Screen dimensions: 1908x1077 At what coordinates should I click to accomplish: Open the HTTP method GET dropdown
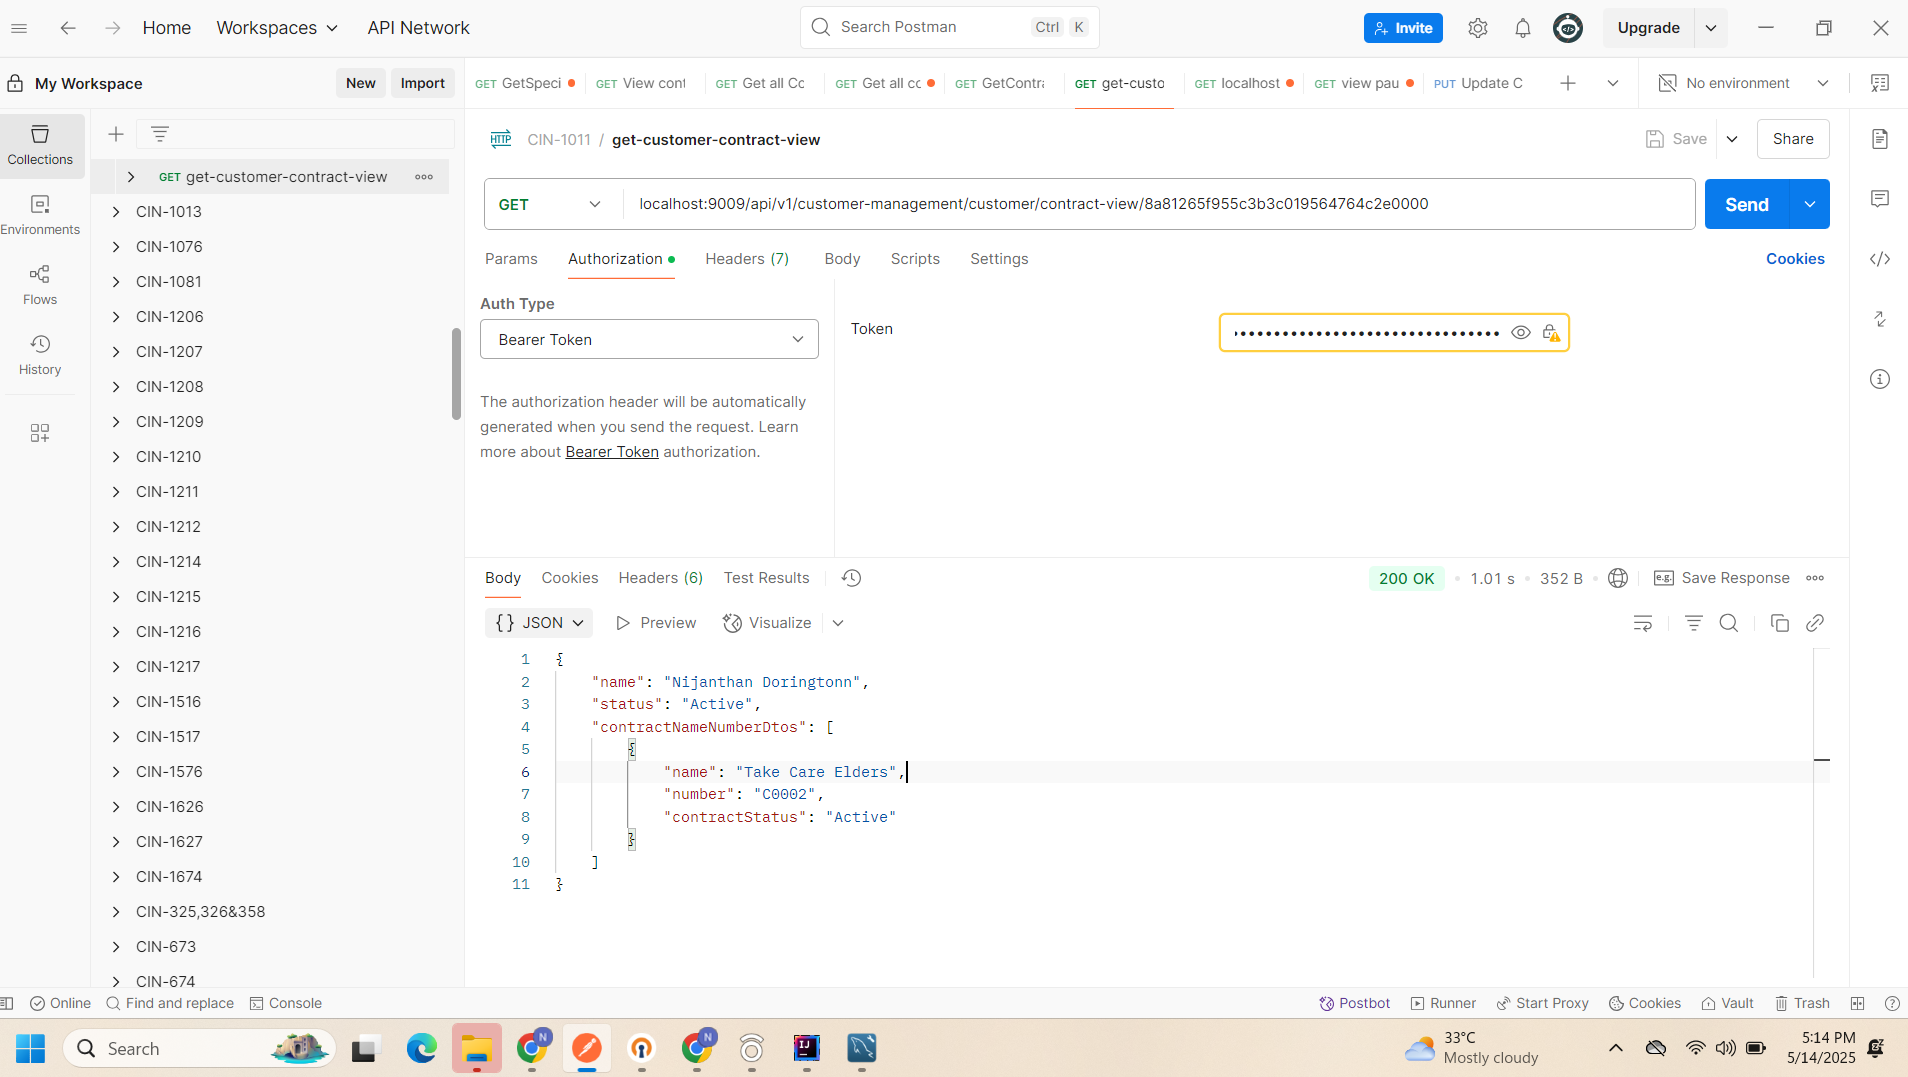click(x=552, y=204)
